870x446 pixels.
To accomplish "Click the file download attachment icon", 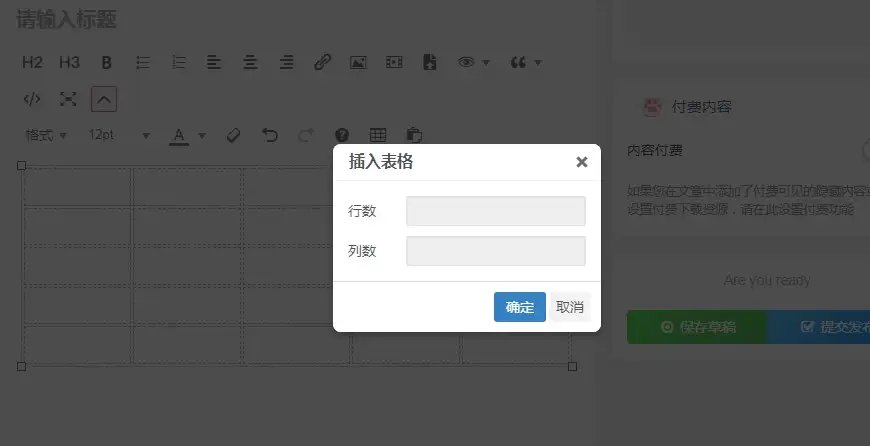I will pyautogui.click(x=430, y=62).
